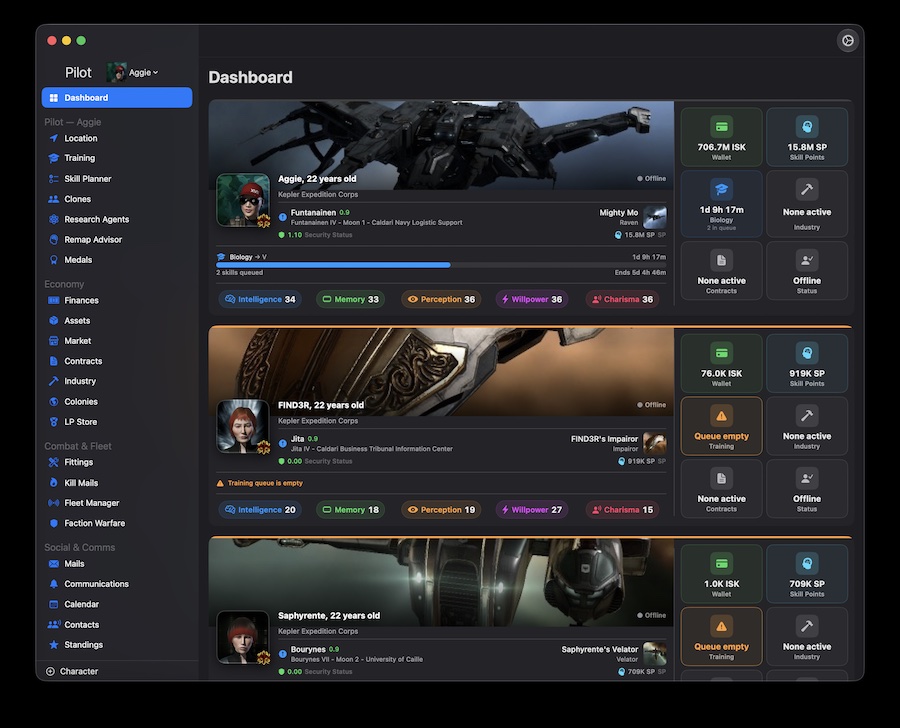Click the Standings star icon

coord(53,645)
